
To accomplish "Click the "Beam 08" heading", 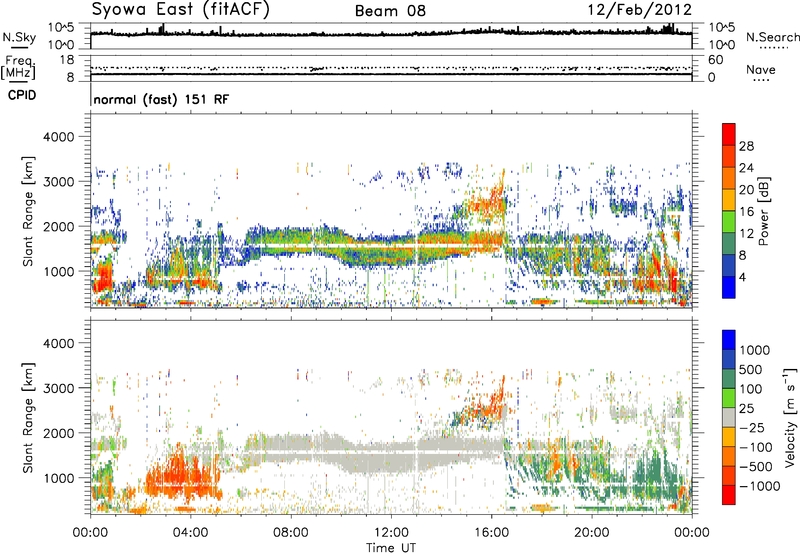I will pos(390,11).
